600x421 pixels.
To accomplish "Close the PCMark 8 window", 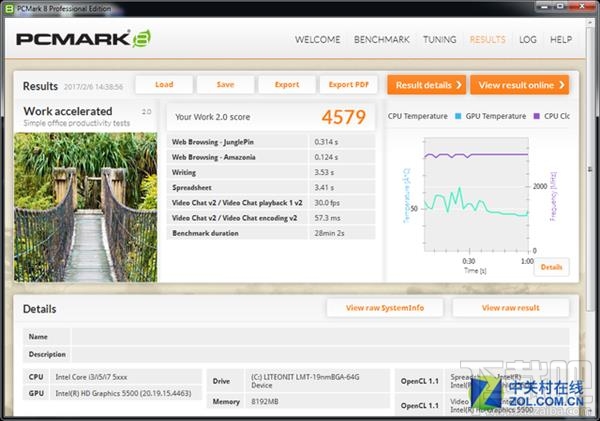I will point(582,6).
